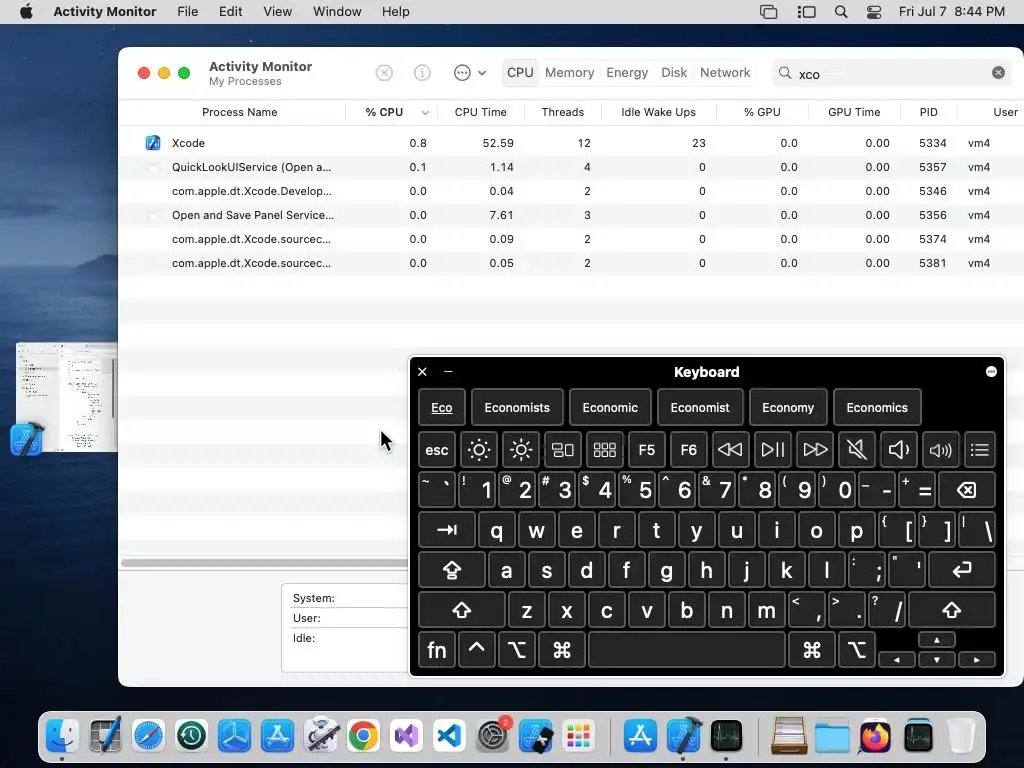Sort by CPU Time column header
Viewport: 1024px width, 768px height.
(480, 112)
